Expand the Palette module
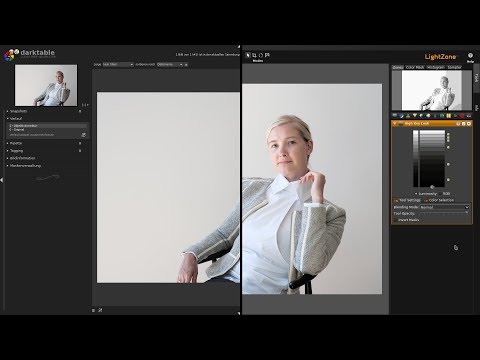 coord(7,143)
